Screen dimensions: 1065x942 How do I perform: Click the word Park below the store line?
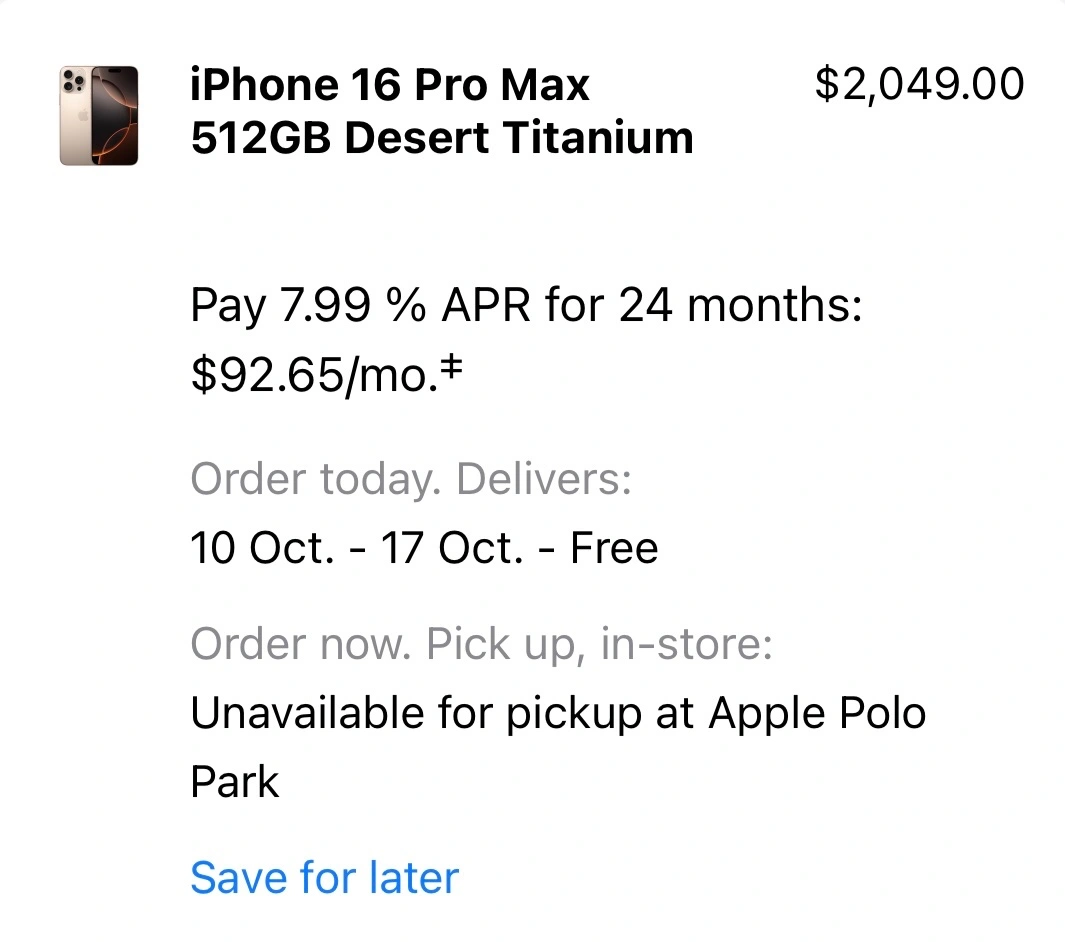235,782
